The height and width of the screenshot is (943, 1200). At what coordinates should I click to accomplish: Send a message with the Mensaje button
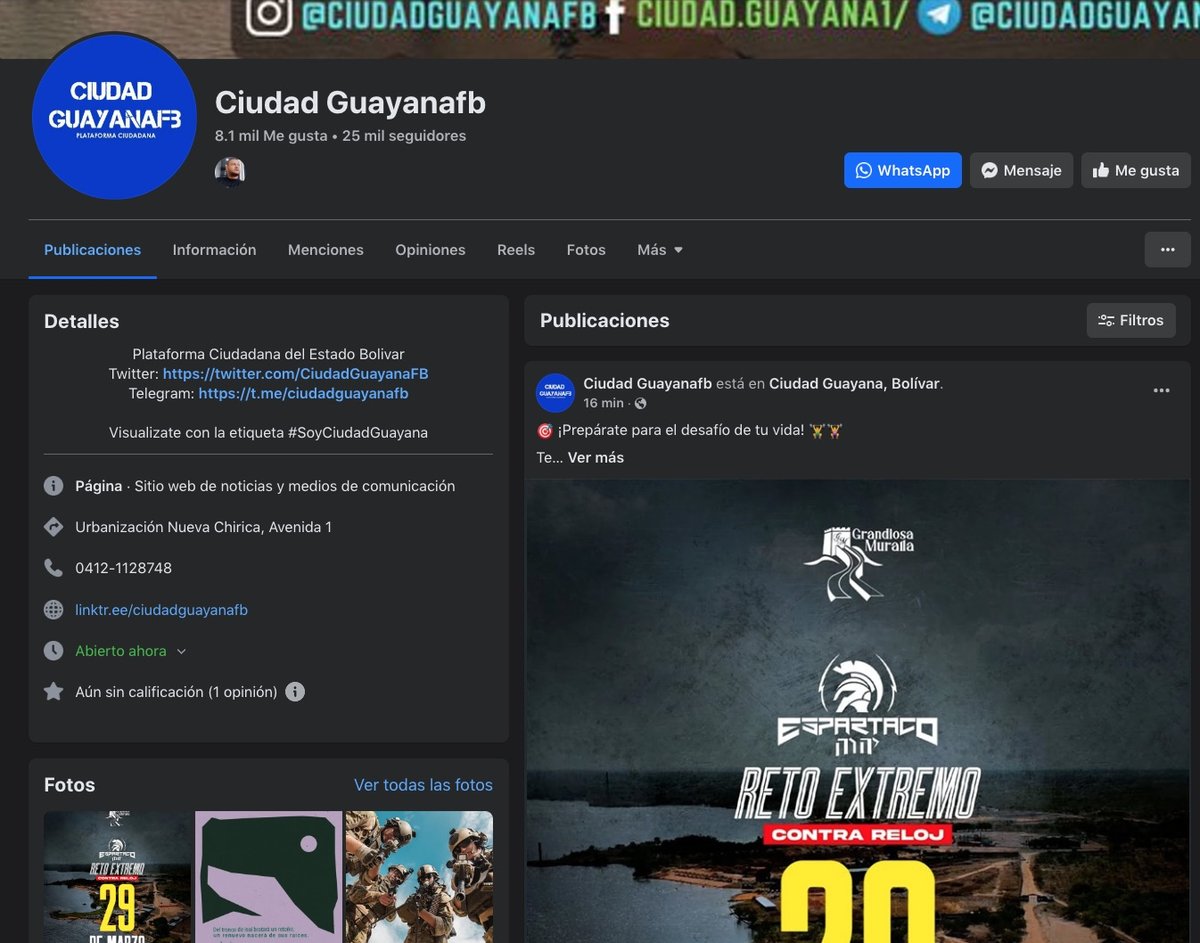pyautogui.click(x=1021, y=170)
